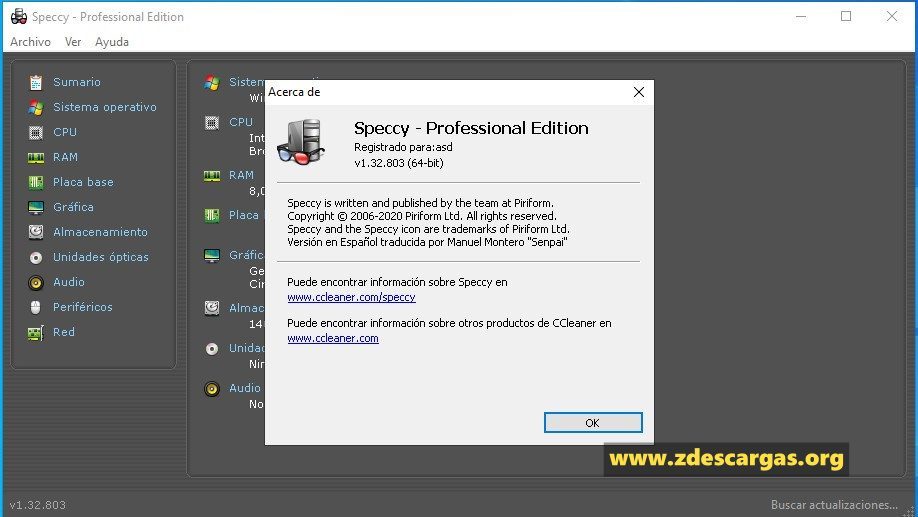This screenshot has width=918, height=517.
Task: Open the Ver menu
Action: point(73,42)
